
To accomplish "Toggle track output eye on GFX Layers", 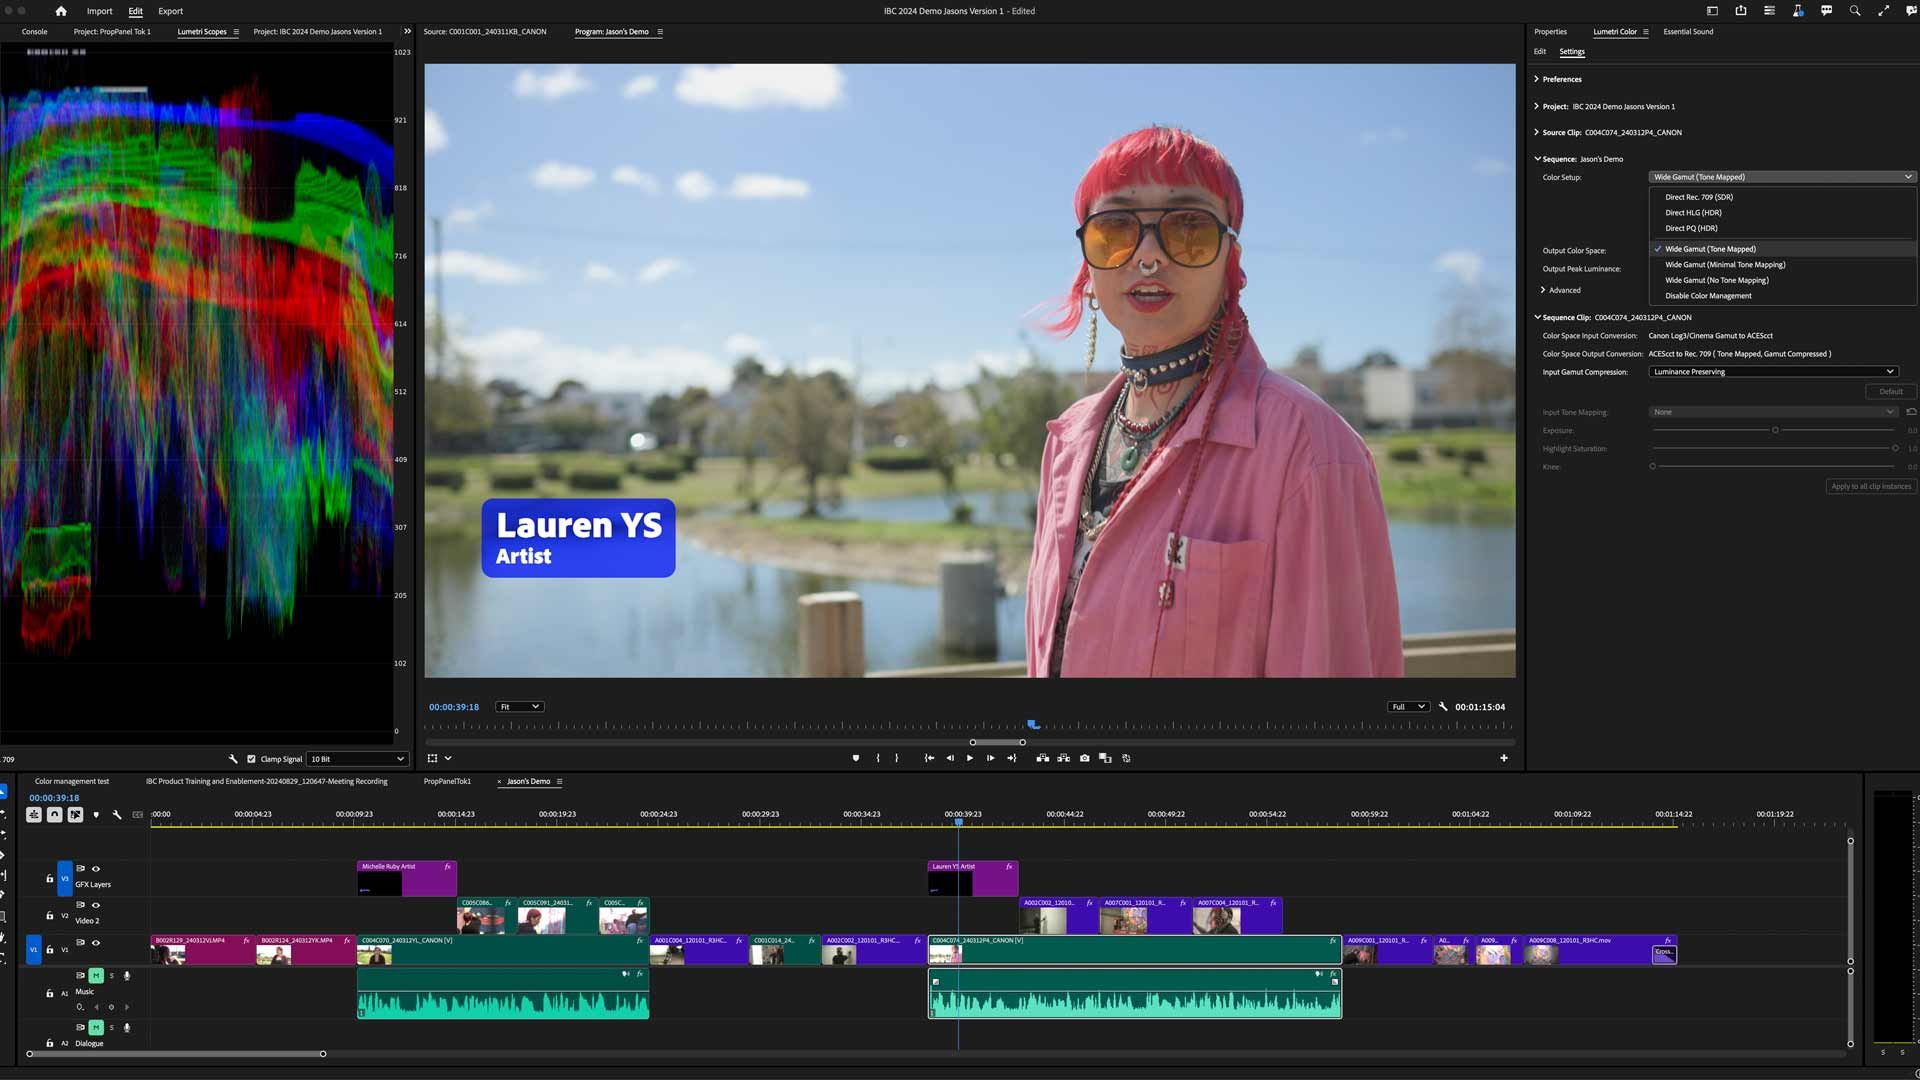I will [96, 868].
